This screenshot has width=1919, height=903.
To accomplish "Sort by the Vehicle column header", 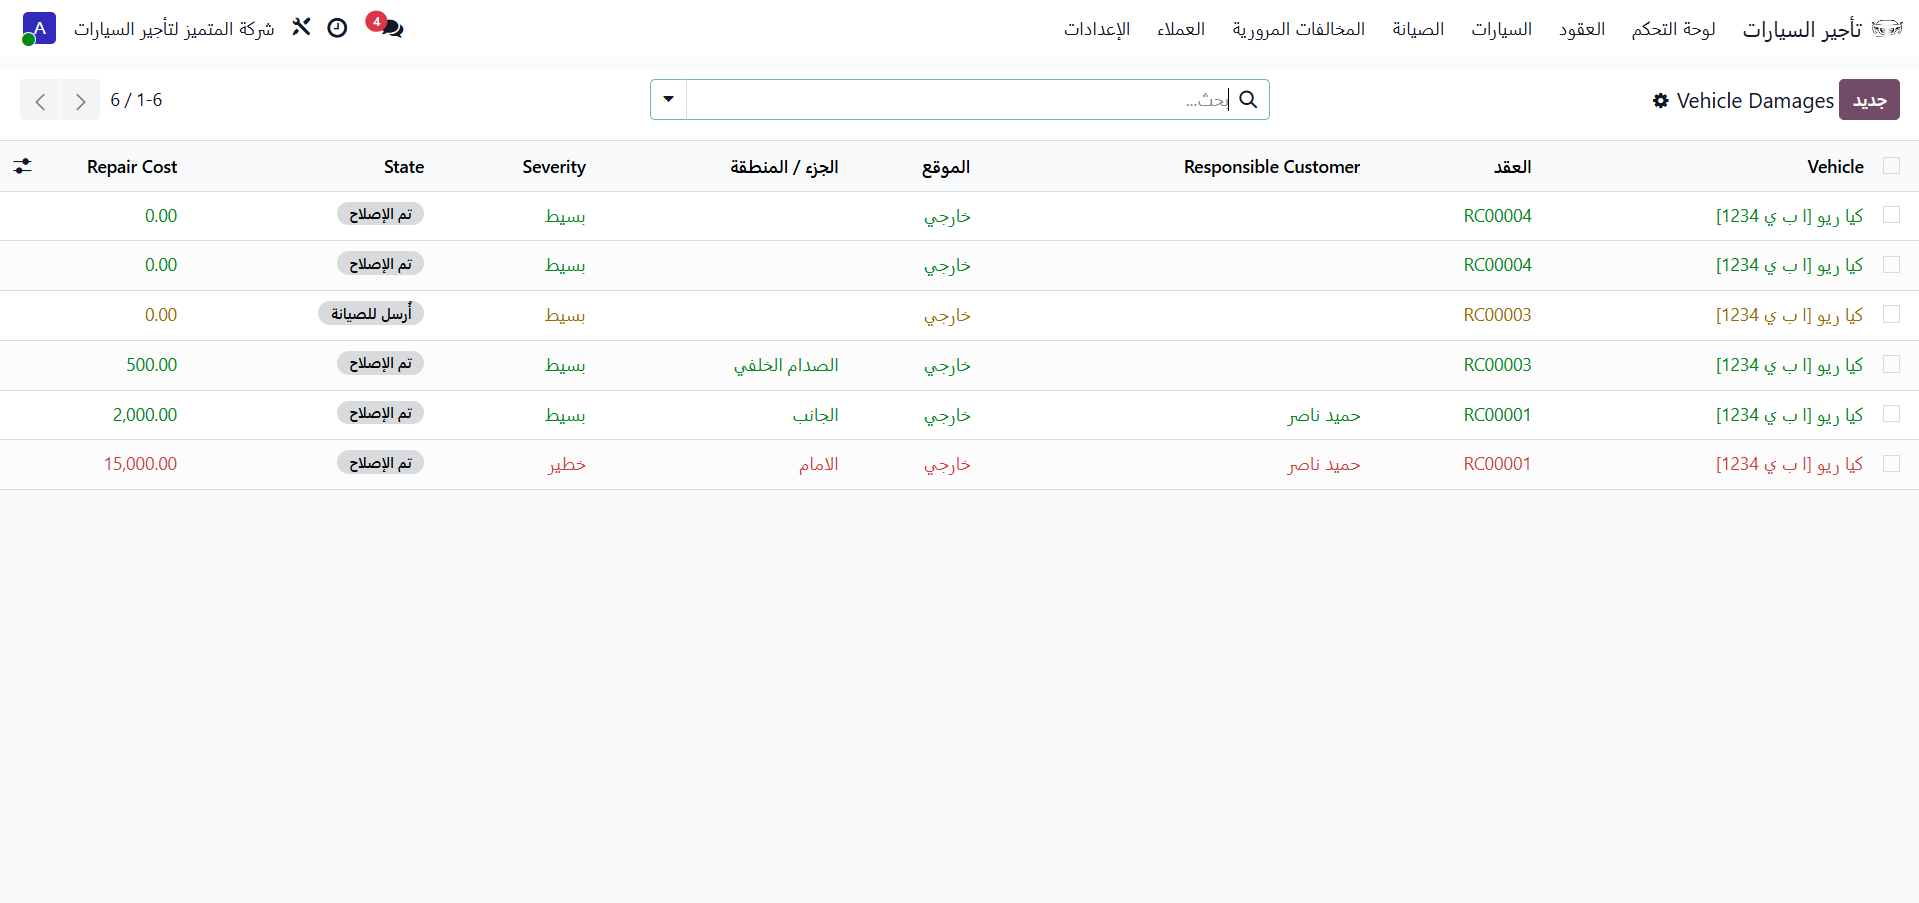I will [x=1835, y=167].
